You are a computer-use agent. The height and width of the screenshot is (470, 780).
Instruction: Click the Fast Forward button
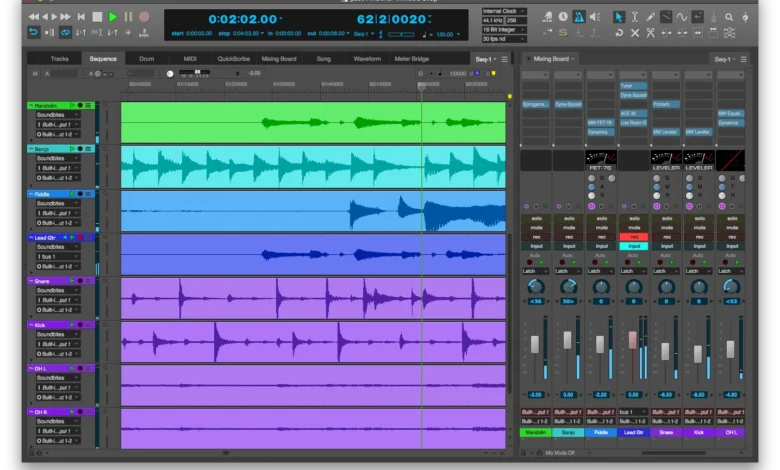point(65,17)
